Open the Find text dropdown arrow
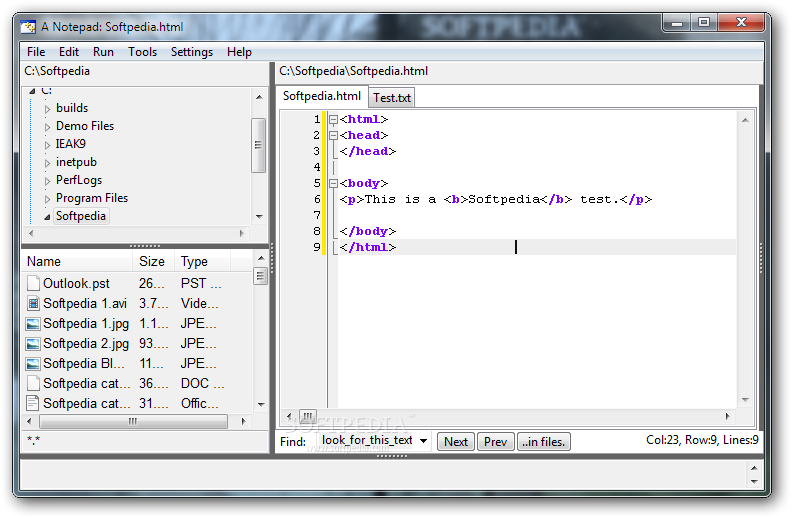Image resolution: width=792 pixels, height=518 pixels. click(423, 441)
